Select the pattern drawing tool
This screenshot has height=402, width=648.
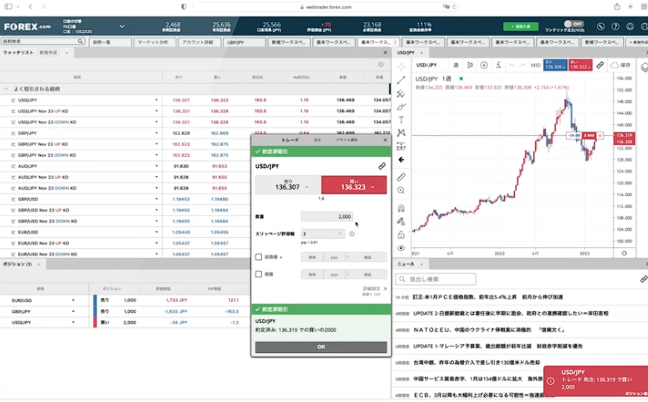(401, 133)
